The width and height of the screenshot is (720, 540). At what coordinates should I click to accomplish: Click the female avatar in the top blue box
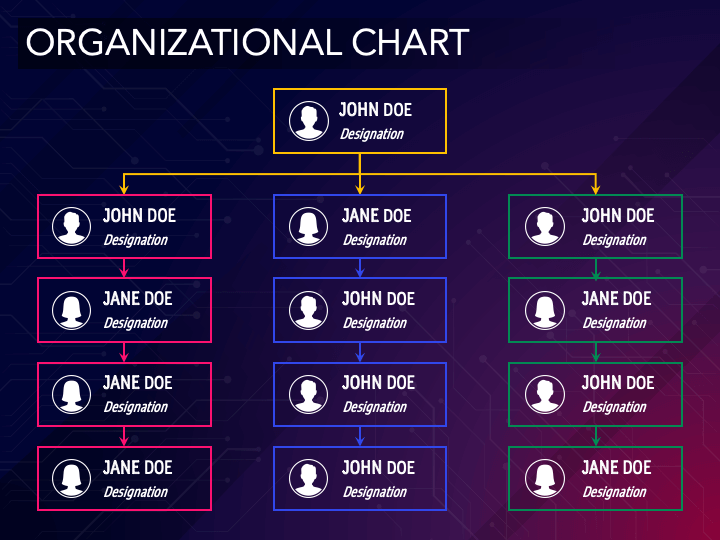(x=309, y=226)
